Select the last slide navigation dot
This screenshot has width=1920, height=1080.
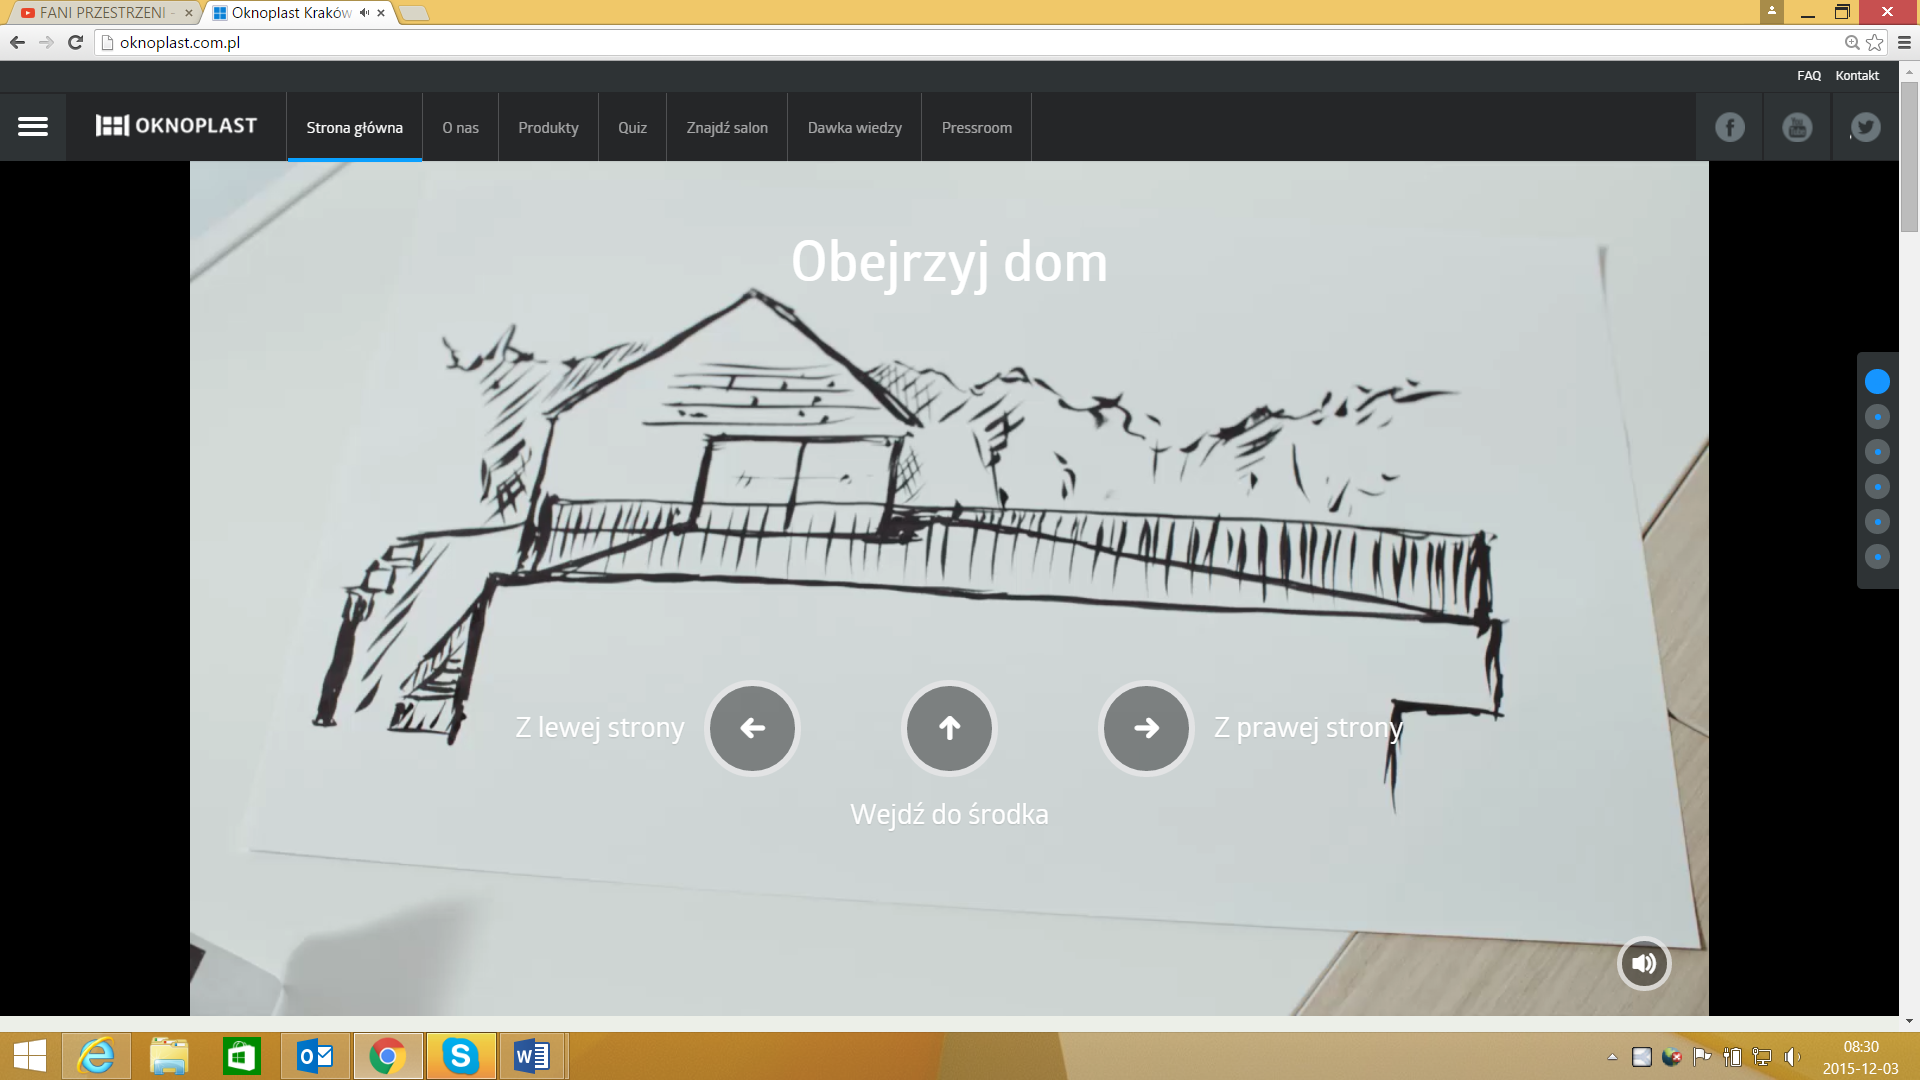(x=1877, y=557)
